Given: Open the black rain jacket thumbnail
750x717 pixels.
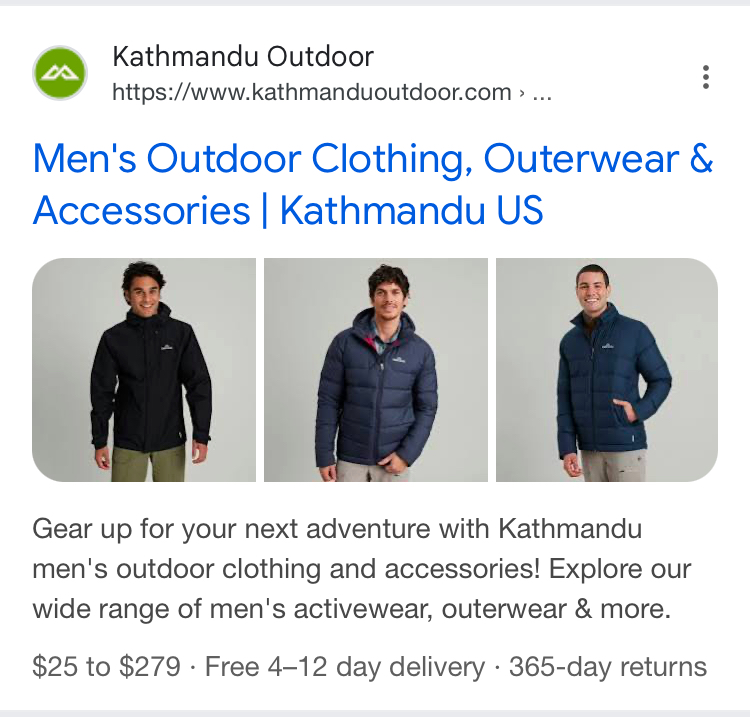Looking at the screenshot, I should pos(144,370).
